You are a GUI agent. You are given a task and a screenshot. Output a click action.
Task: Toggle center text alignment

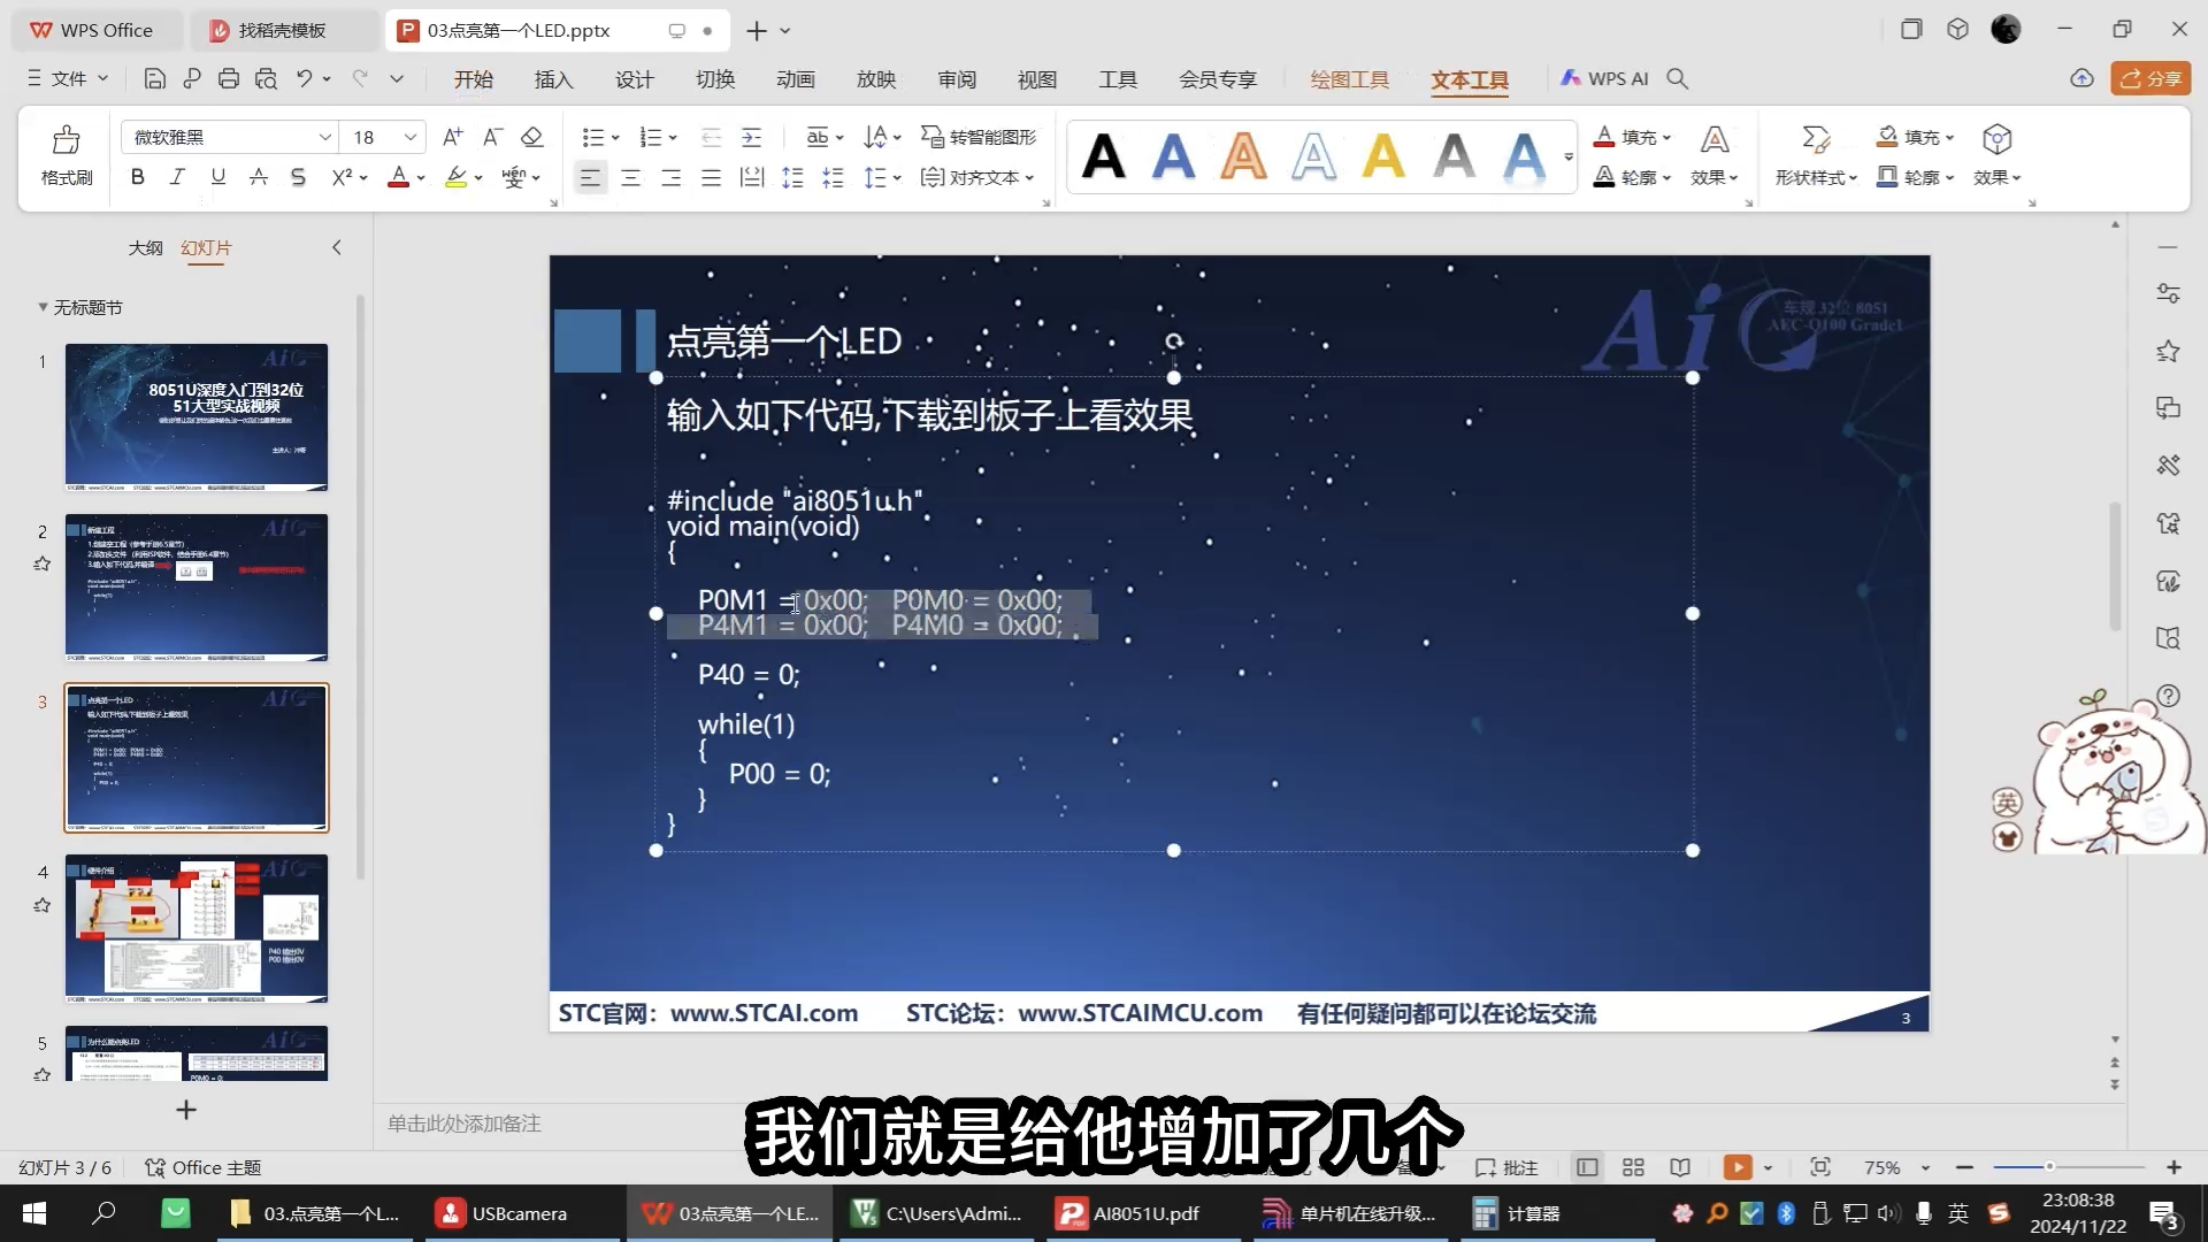630,178
